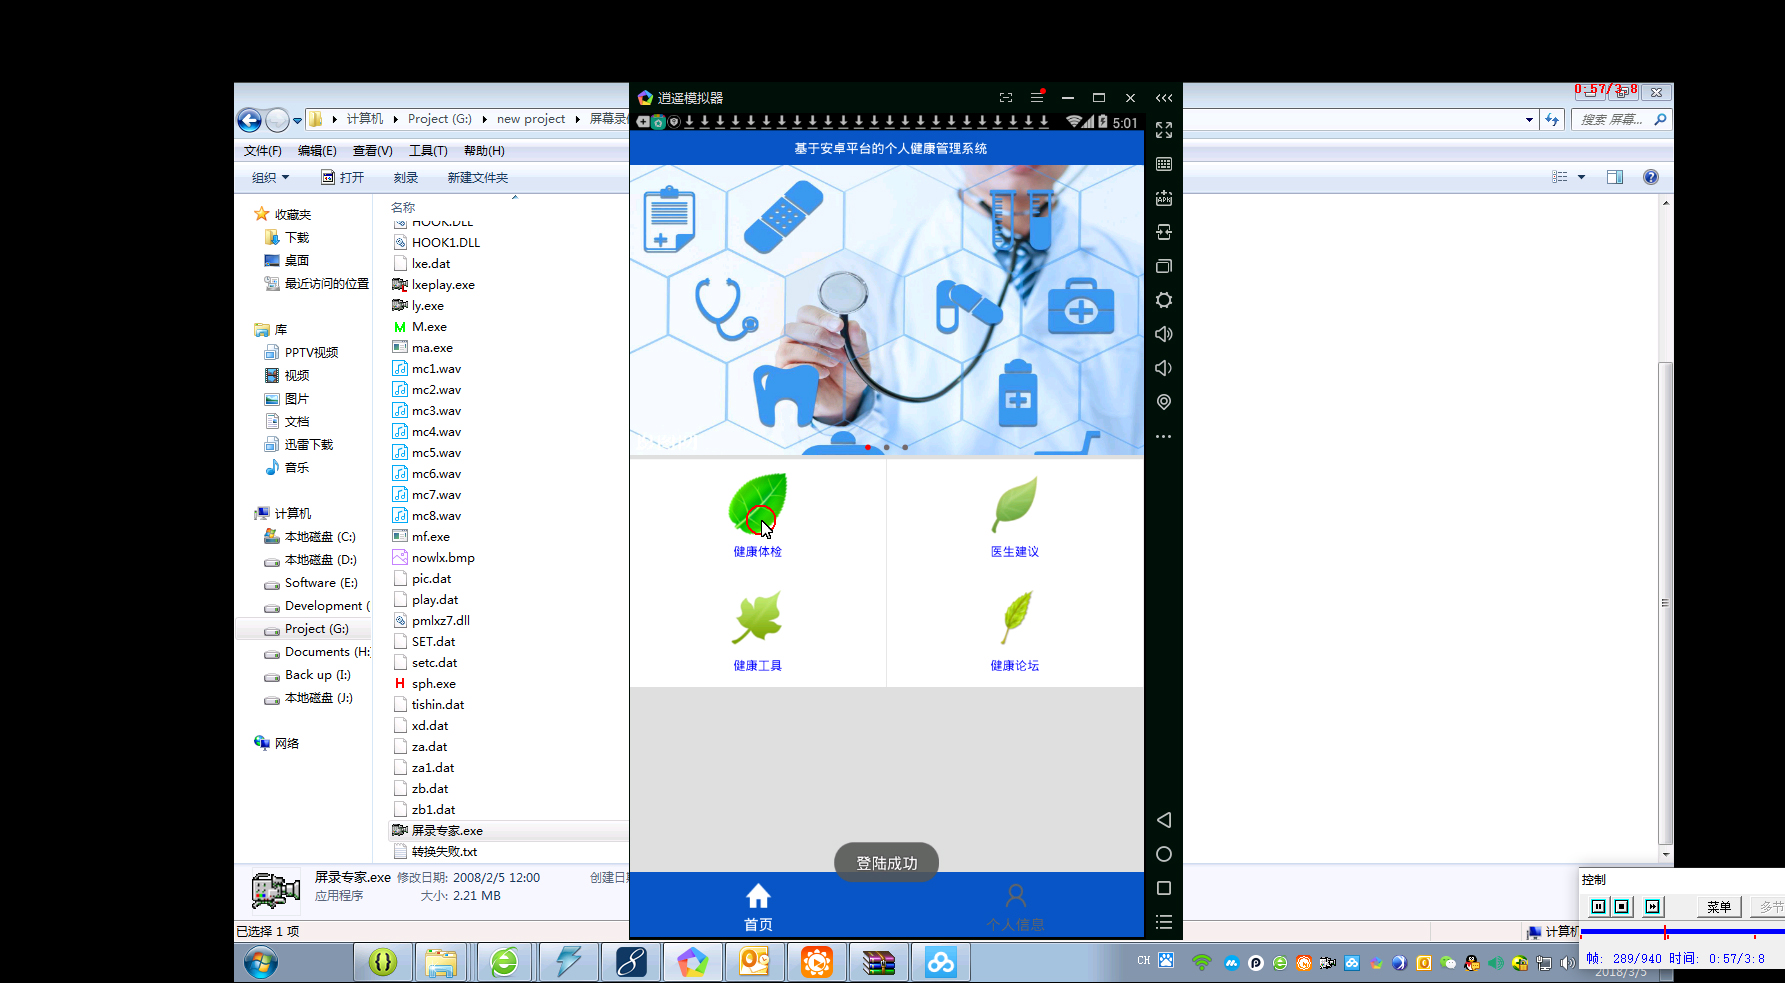Click the Explorer help question mark icon

[x=1651, y=177]
